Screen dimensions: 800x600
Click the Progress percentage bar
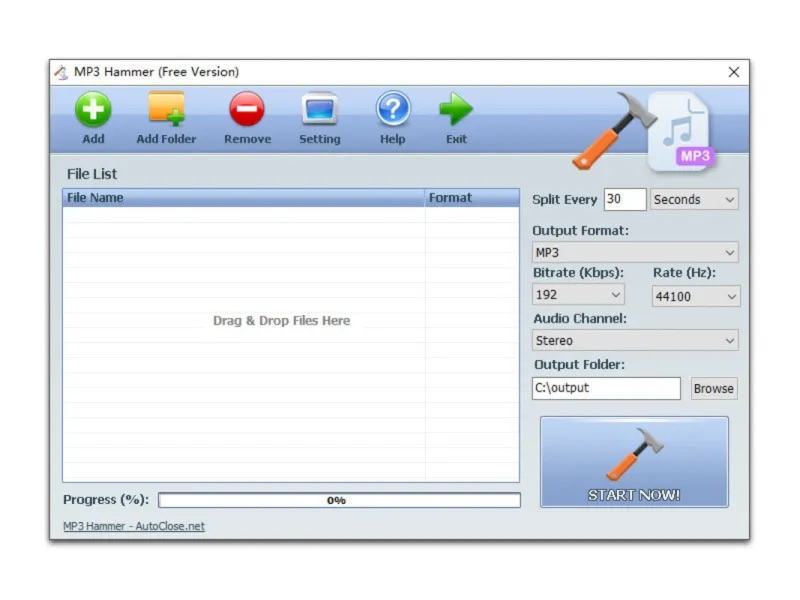(339, 500)
